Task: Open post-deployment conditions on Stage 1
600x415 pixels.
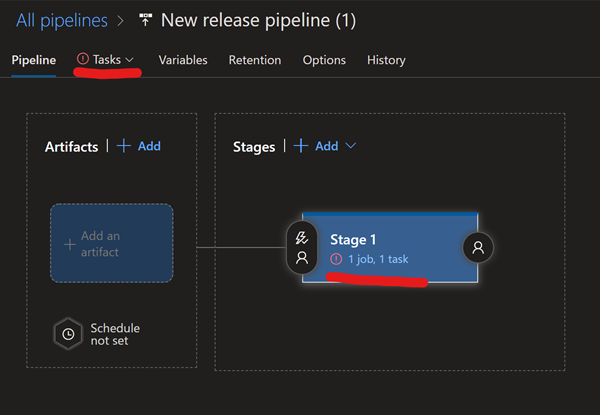Action: coord(478,247)
